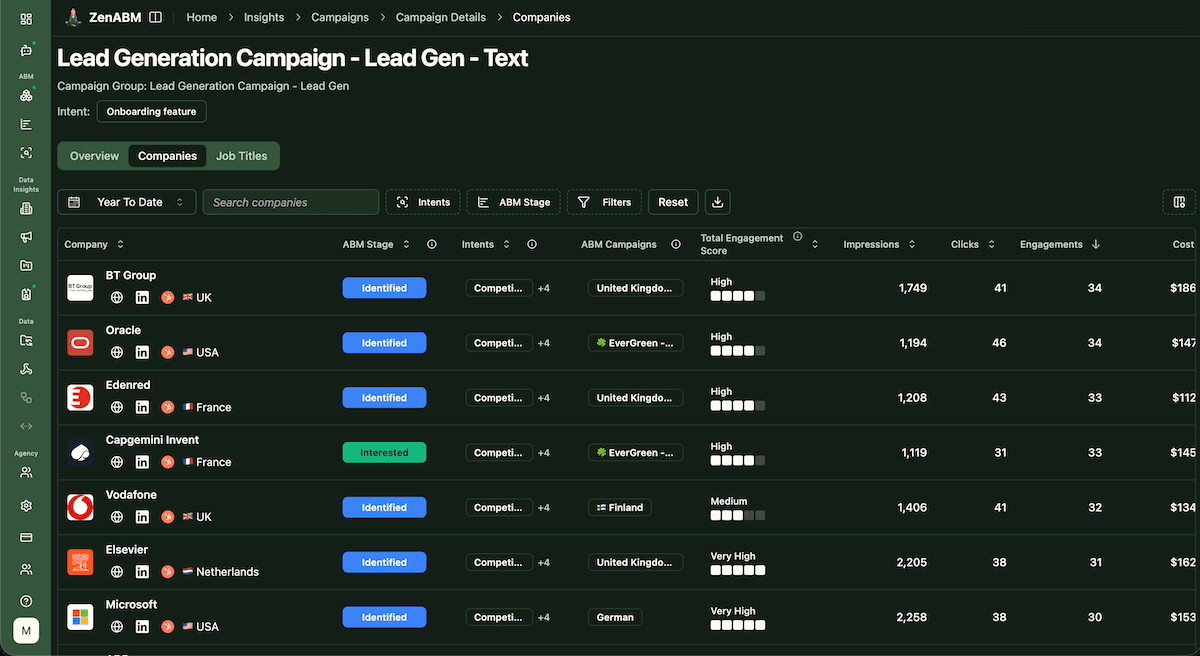Open the Year To Date date range dropdown
The height and width of the screenshot is (656, 1200).
pos(126,201)
